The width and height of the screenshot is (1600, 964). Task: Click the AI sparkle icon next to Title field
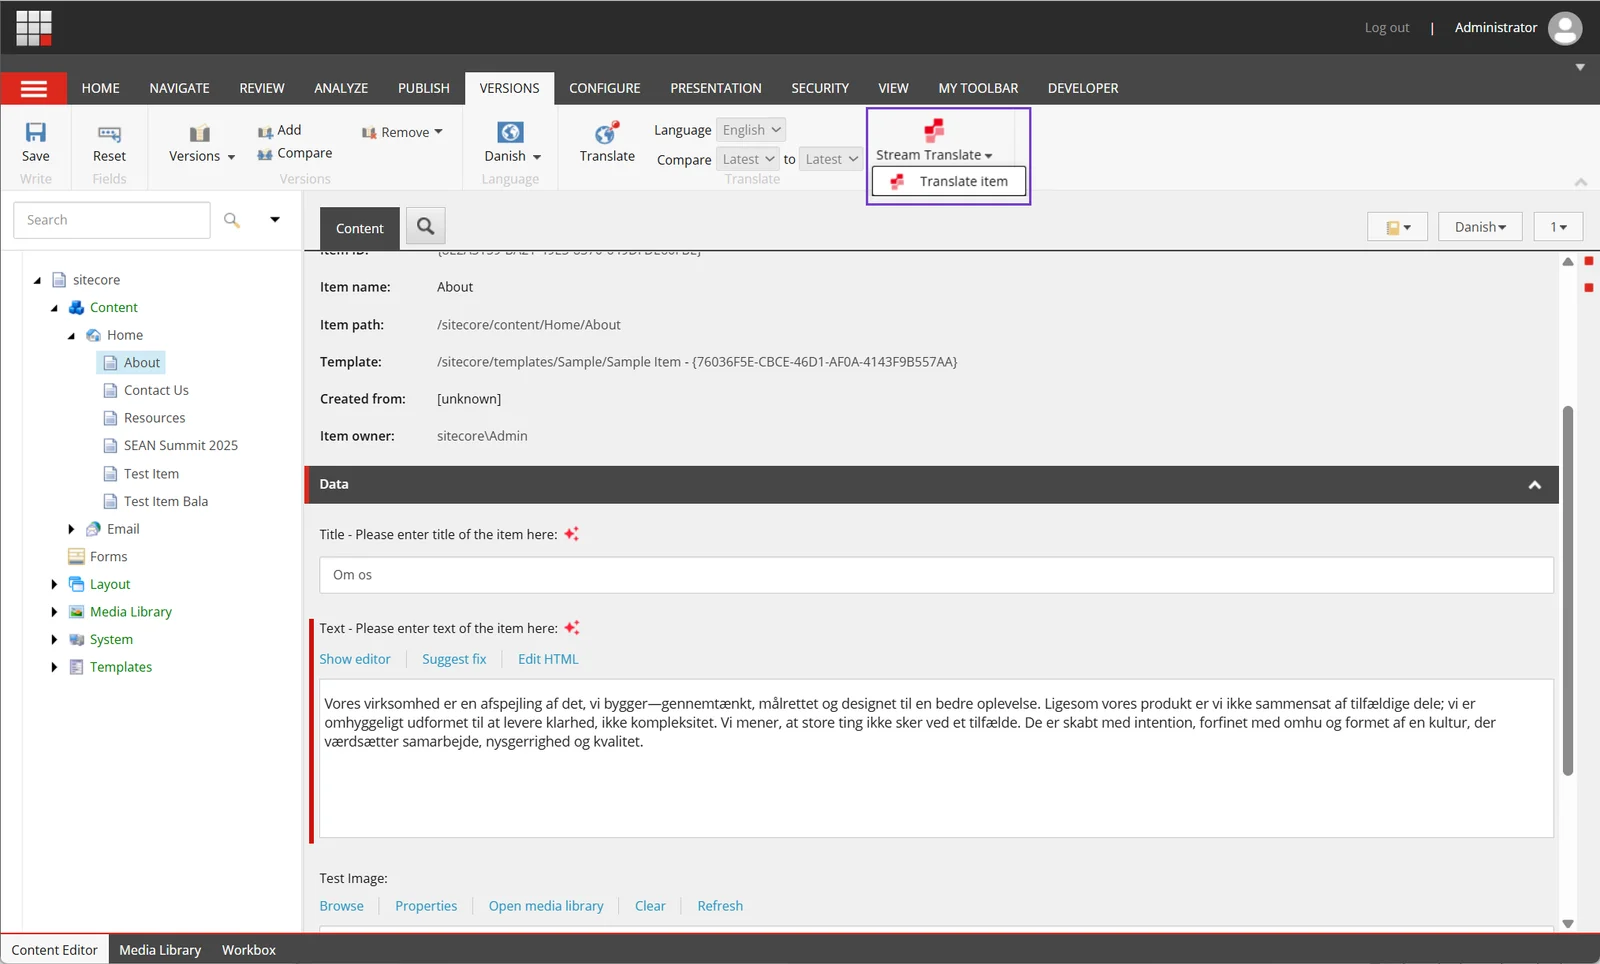tap(572, 534)
